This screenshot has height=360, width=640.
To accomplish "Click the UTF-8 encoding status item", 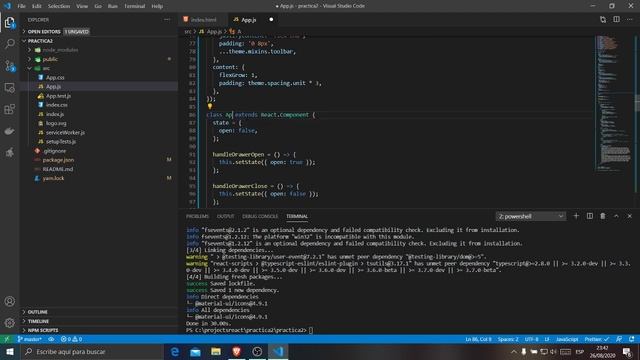I will tap(531, 339).
